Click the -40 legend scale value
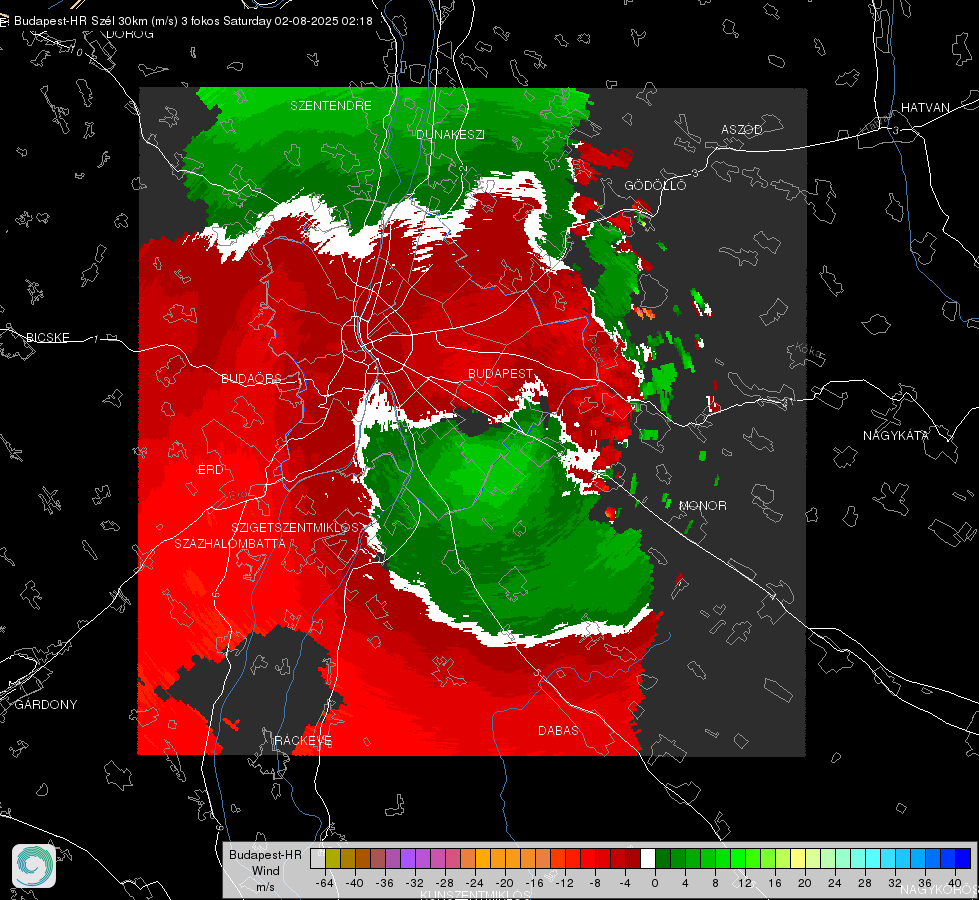This screenshot has height=900, width=979. (354, 883)
